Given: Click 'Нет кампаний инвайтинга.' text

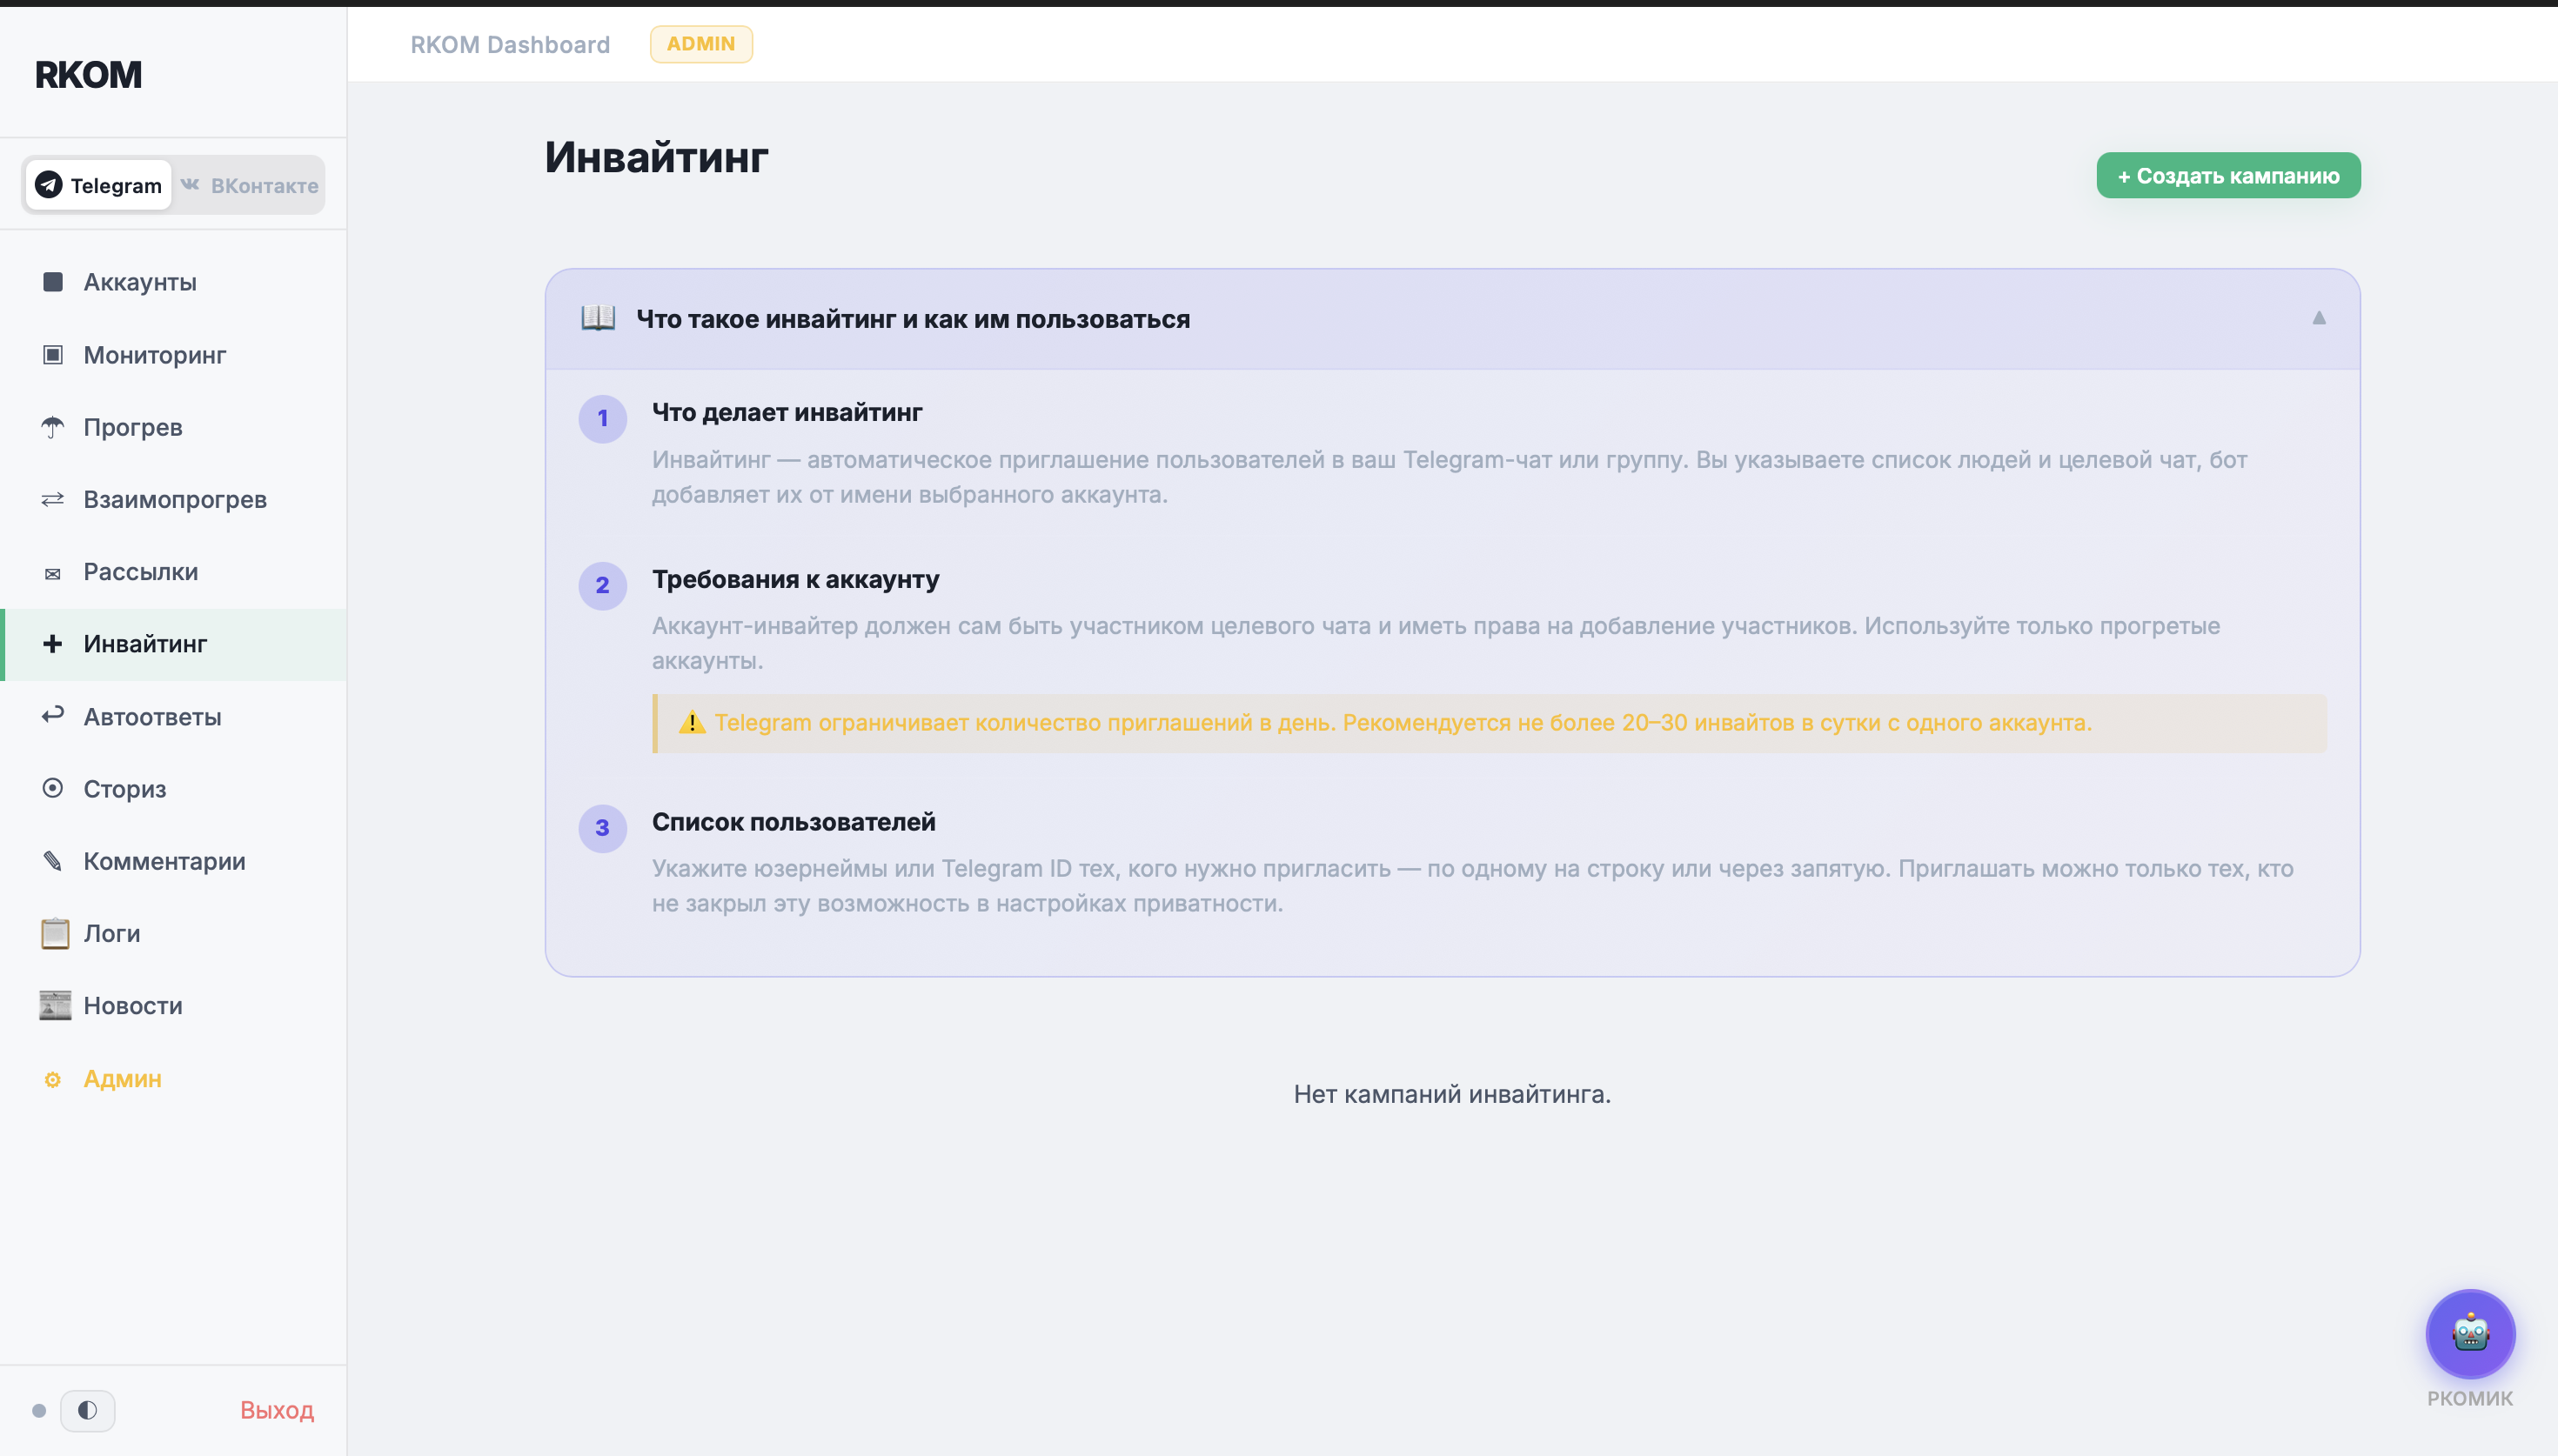Looking at the screenshot, I should (x=1452, y=1094).
